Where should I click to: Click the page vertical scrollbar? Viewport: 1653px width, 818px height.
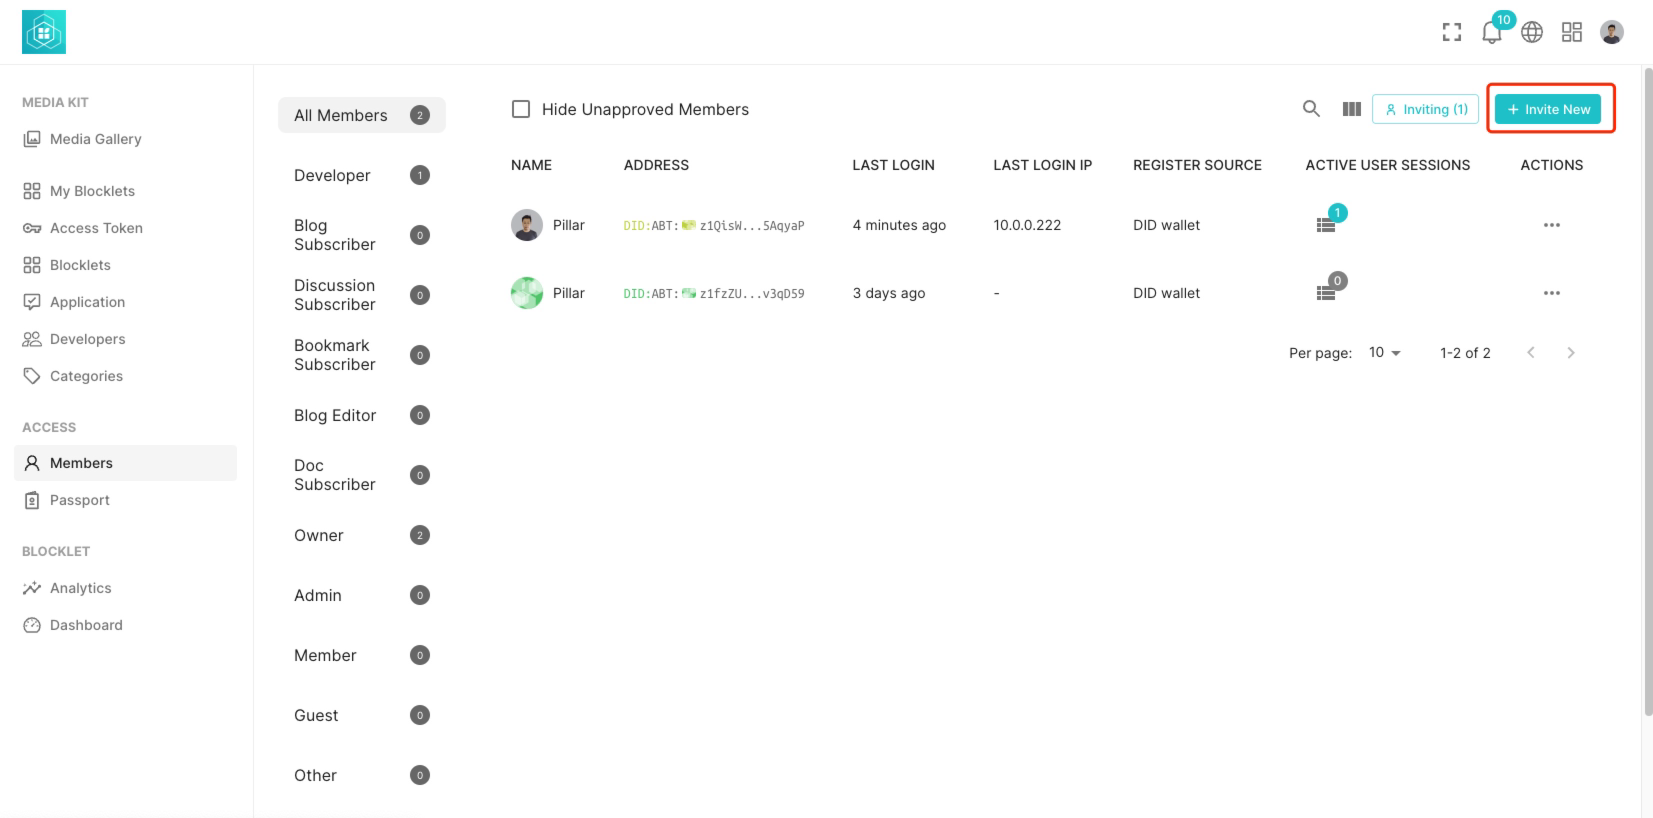pyautogui.click(x=1647, y=390)
